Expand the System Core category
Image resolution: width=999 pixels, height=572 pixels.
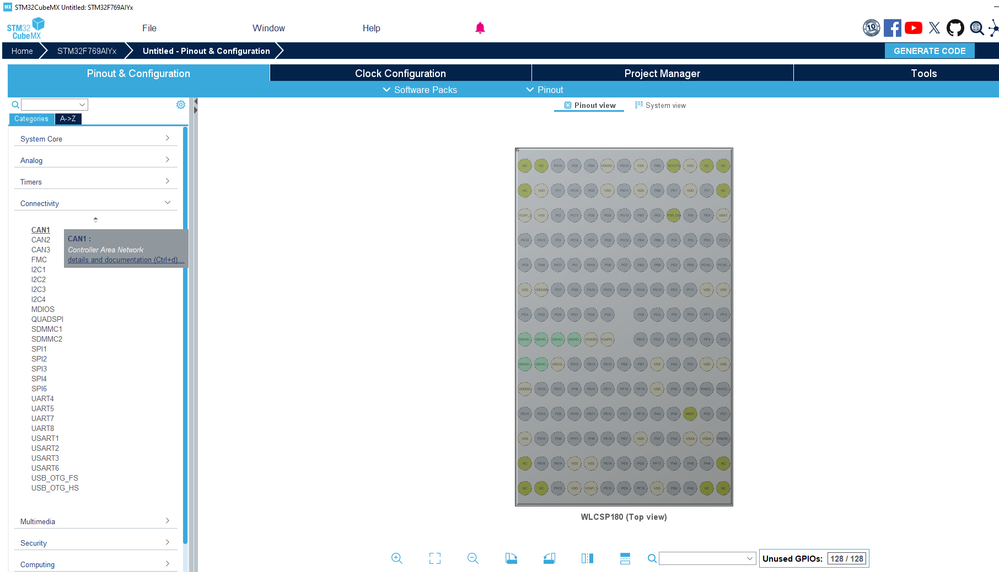tap(95, 139)
